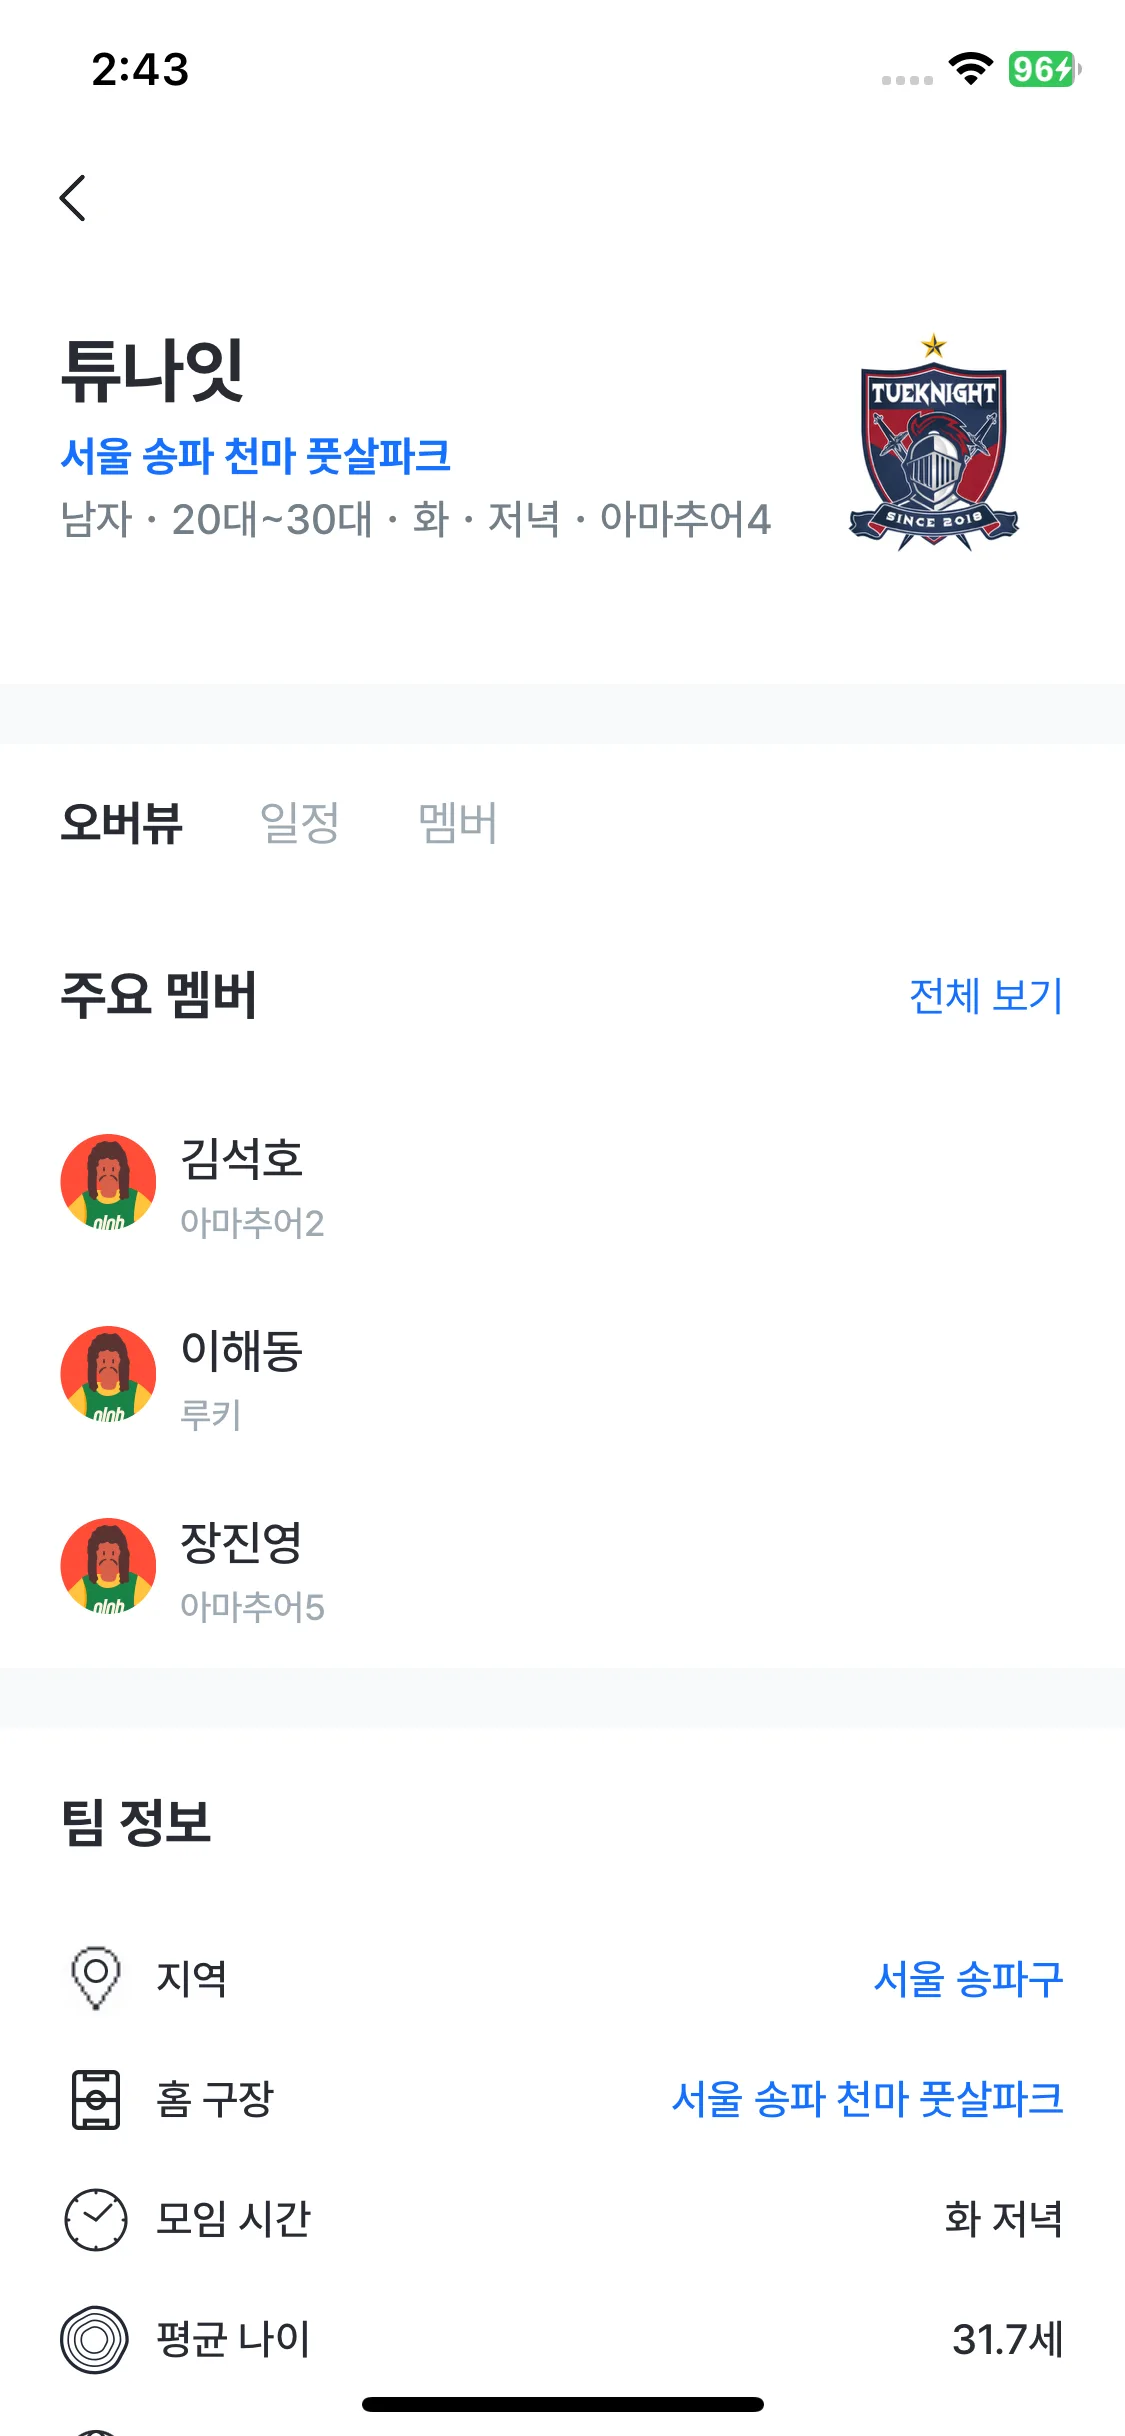Open the 서울 송파 천마 풋살파크 header link
Viewport: 1125px width, 2436px height.
tap(256, 456)
